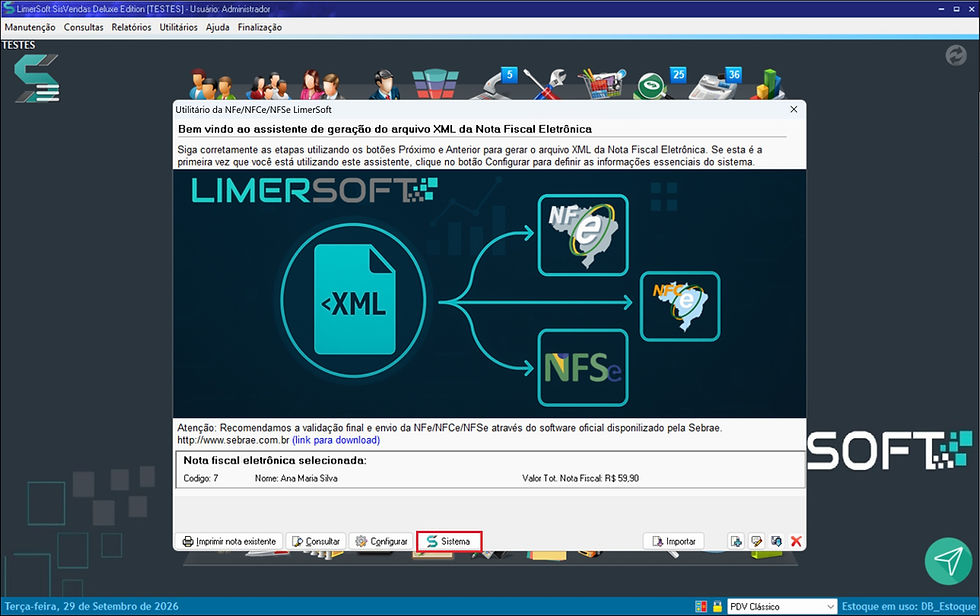Open the green magnifier icon with badge 25

click(x=659, y=84)
